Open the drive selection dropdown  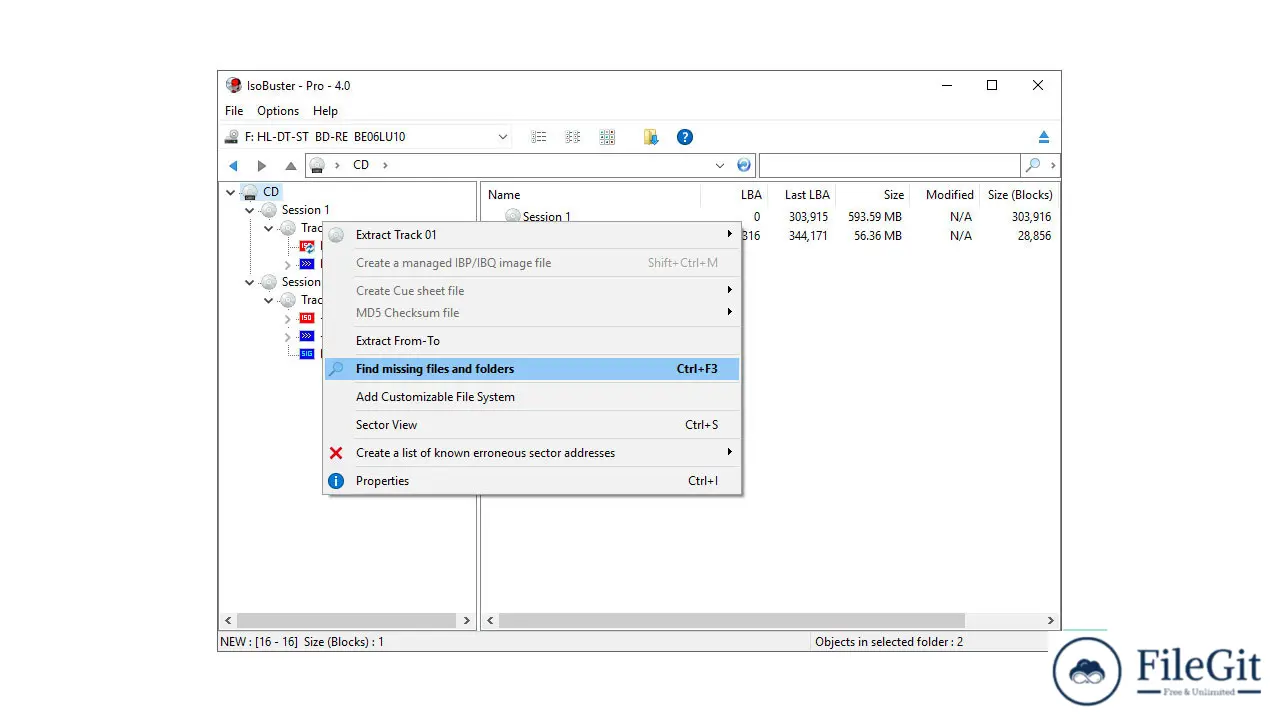click(503, 137)
